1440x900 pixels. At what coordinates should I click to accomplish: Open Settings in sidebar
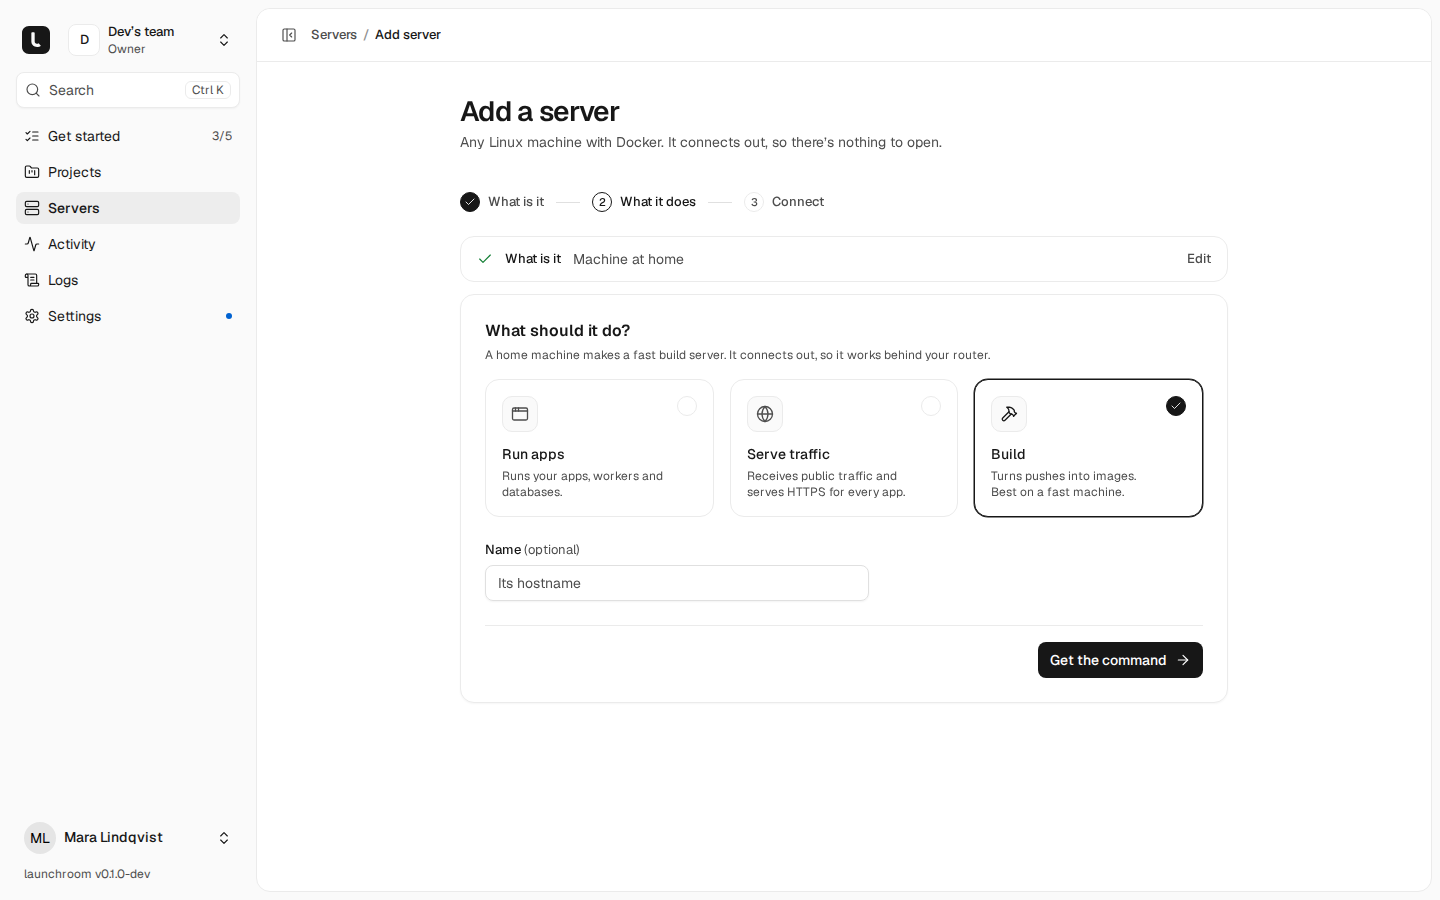(x=128, y=316)
